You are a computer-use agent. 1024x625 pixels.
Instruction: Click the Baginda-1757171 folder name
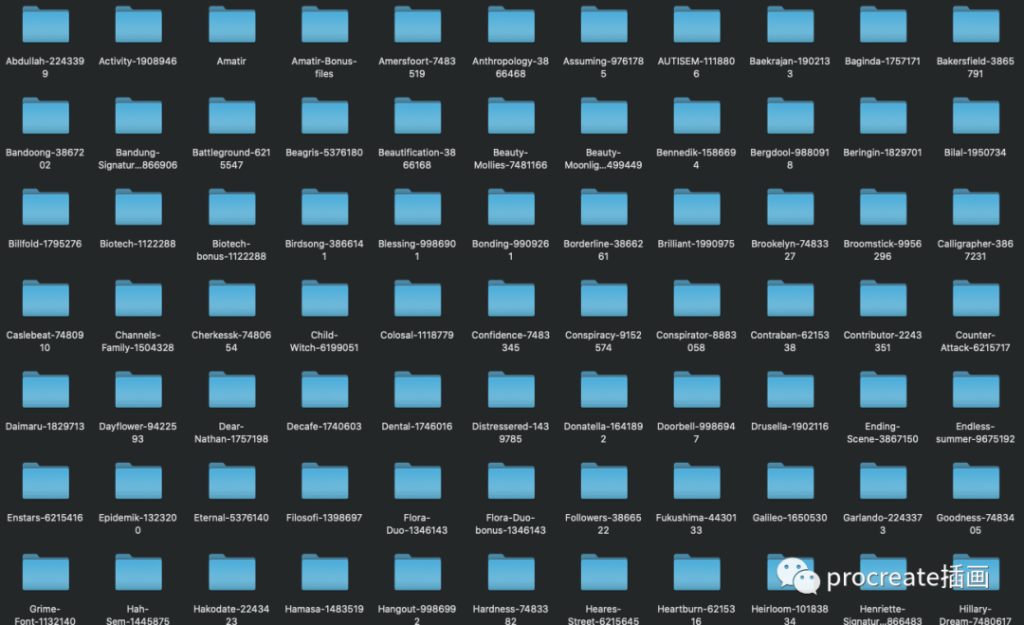click(882, 61)
